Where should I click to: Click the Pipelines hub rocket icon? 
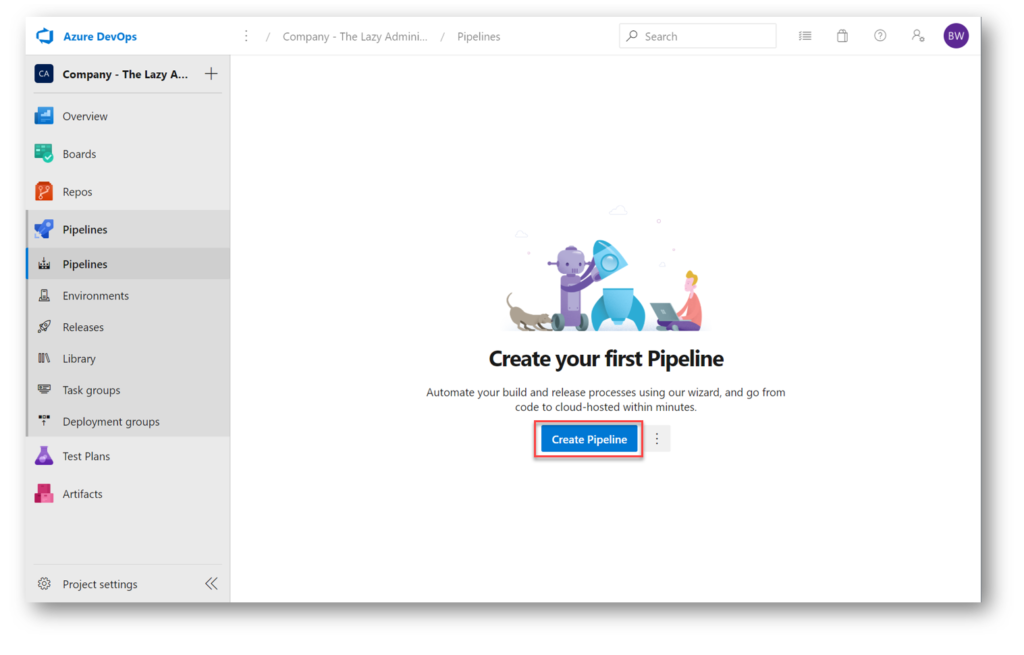pyautogui.click(x=44, y=229)
